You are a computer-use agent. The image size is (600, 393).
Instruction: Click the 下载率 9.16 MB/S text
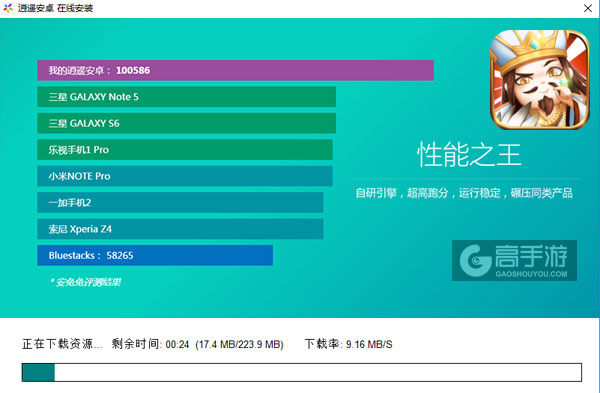349,344
